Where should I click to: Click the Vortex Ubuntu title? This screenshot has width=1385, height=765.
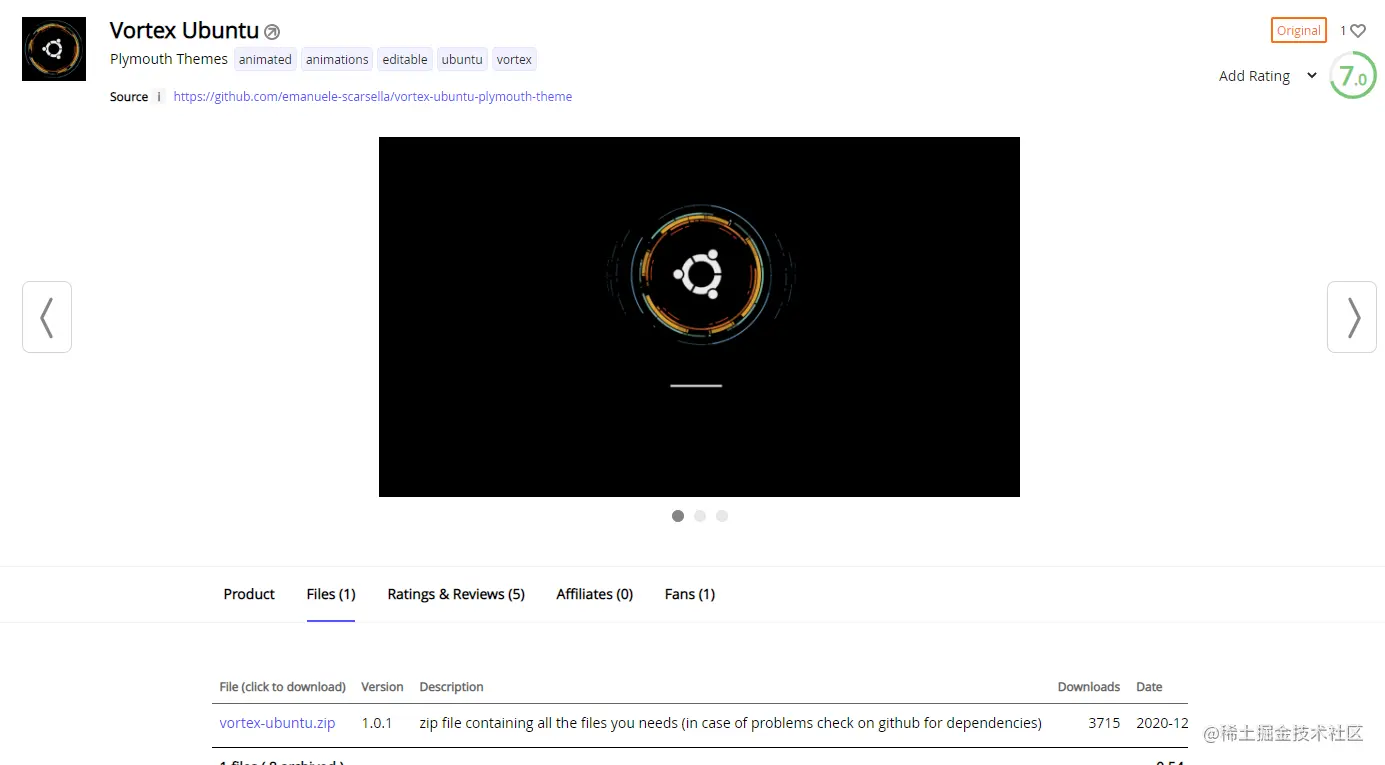tap(184, 31)
